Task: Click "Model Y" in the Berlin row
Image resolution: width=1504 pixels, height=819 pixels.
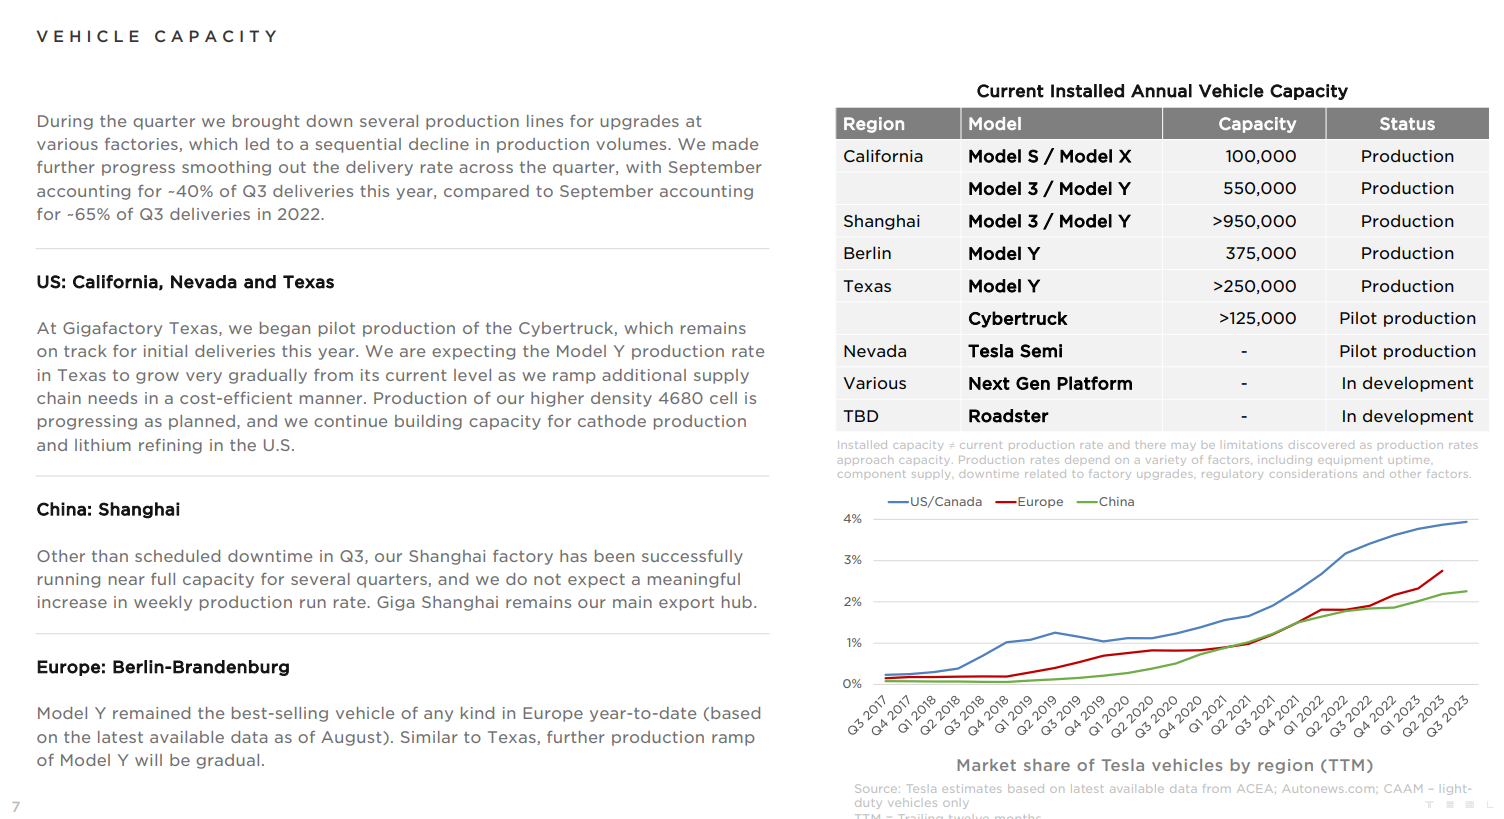Action: point(1004,253)
